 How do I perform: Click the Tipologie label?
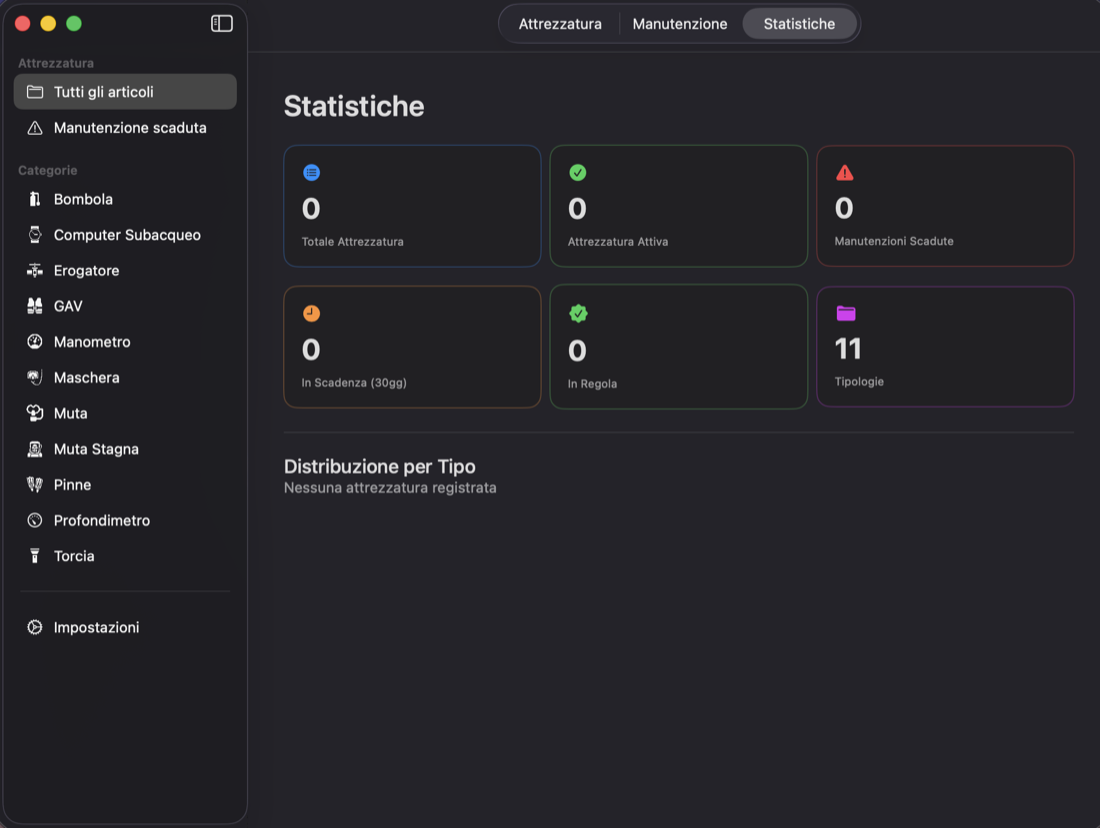click(x=859, y=382)
